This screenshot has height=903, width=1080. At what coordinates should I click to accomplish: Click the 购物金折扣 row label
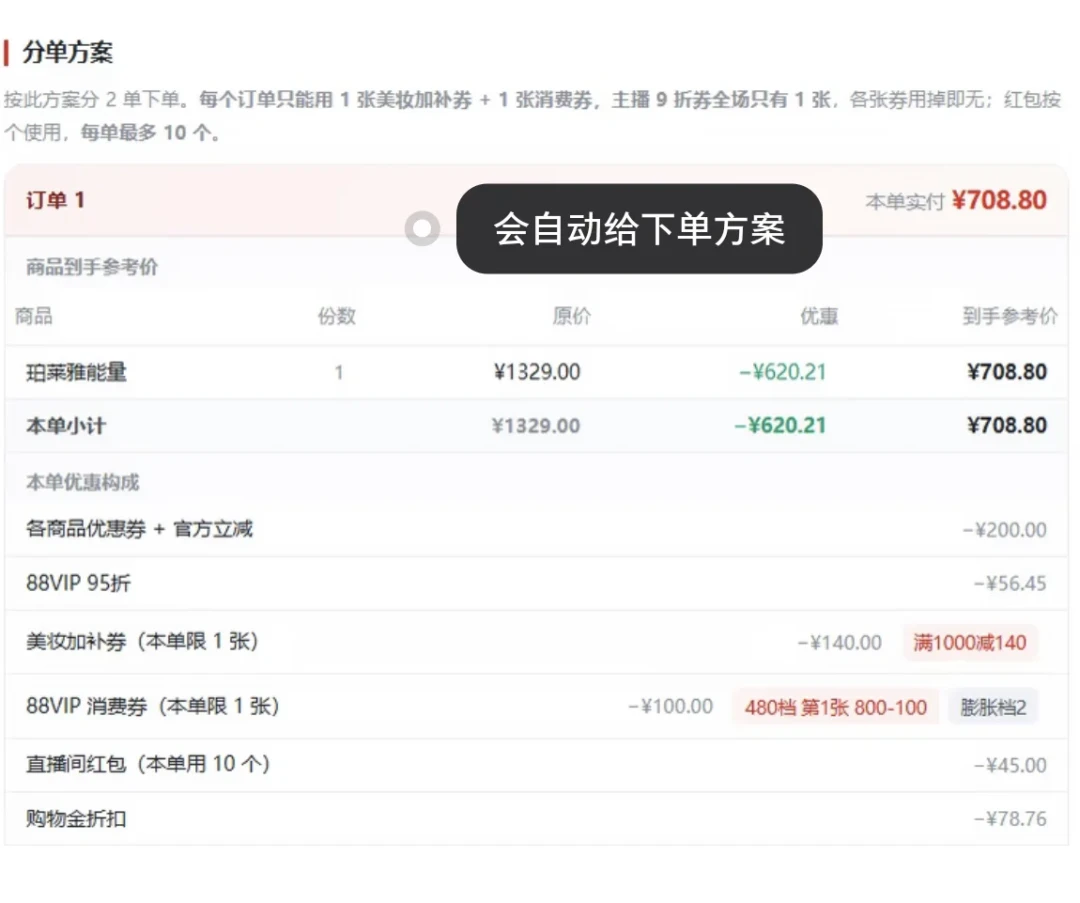(76, 819)
